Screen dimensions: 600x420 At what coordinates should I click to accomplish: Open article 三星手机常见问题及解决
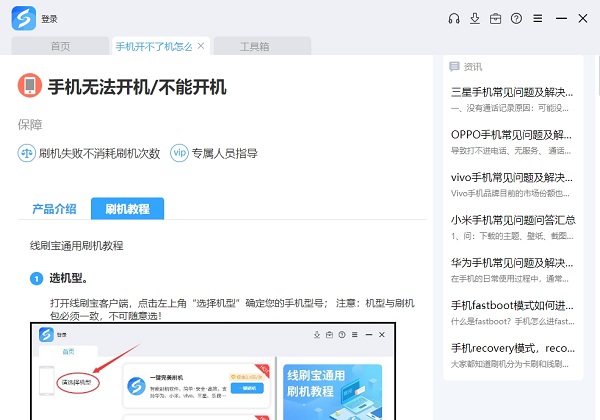(512, 92)
